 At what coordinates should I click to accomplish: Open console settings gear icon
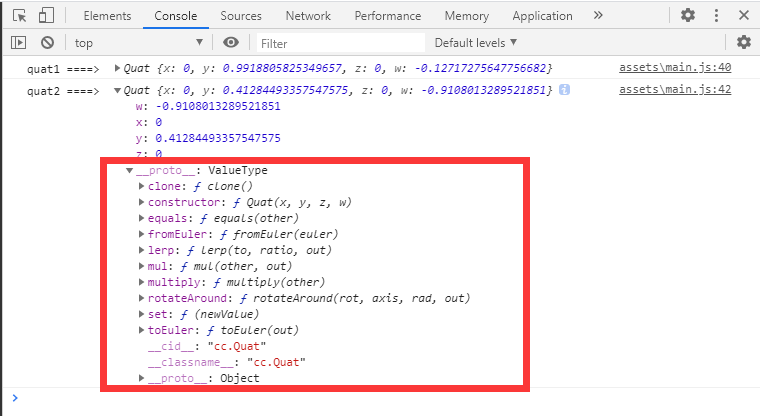click(x=743, y=42)
